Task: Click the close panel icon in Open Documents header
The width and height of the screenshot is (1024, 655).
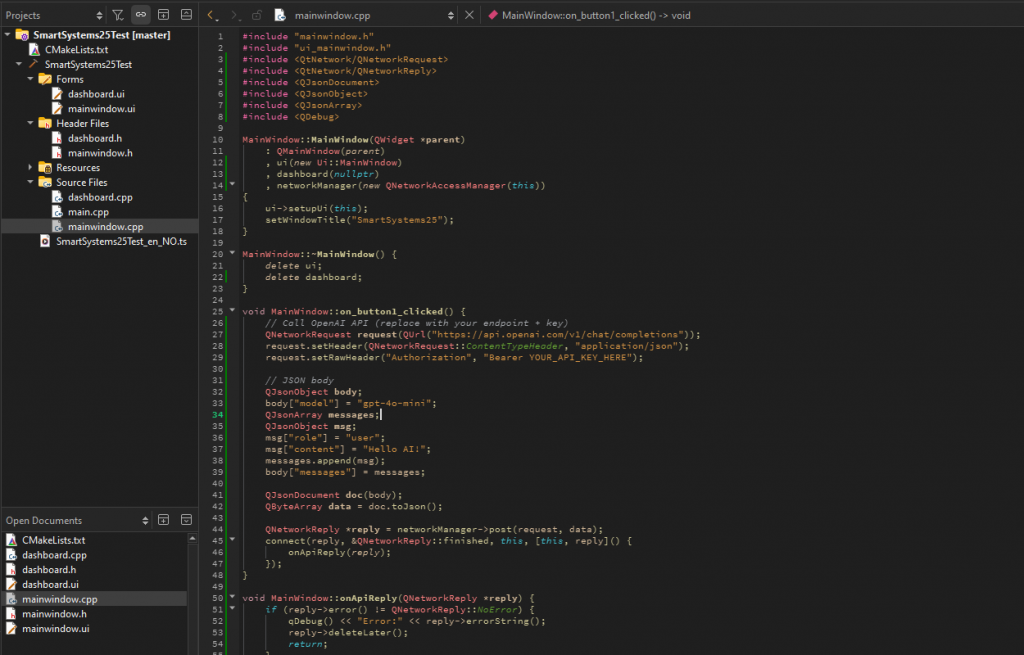Action: click(186, 520)
